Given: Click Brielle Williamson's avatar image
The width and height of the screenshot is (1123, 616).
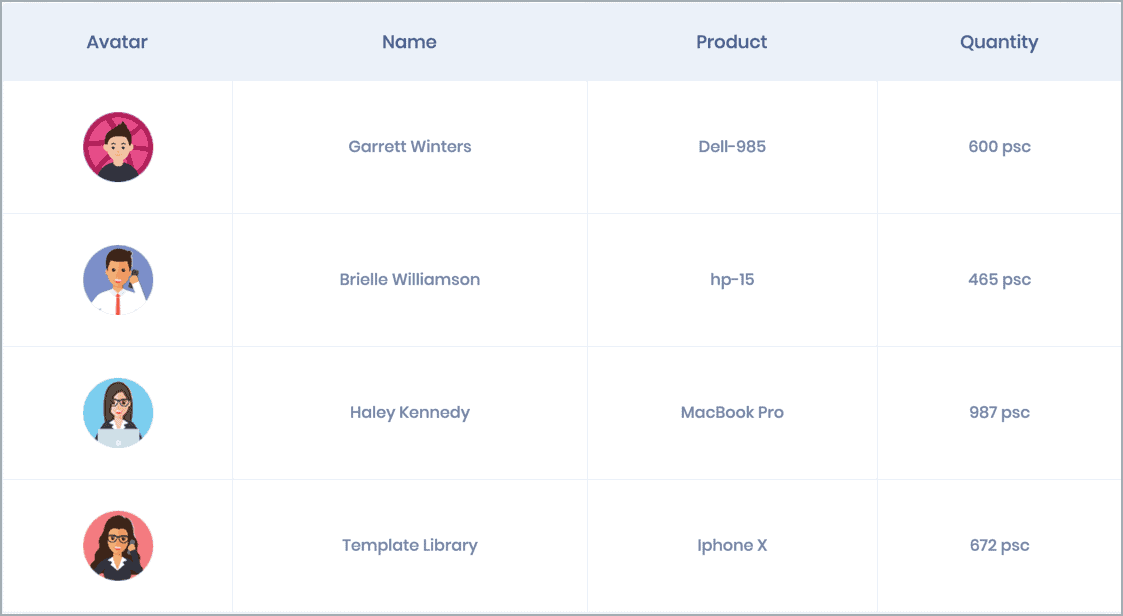Looking at the screenshot, I should (117, 280).
